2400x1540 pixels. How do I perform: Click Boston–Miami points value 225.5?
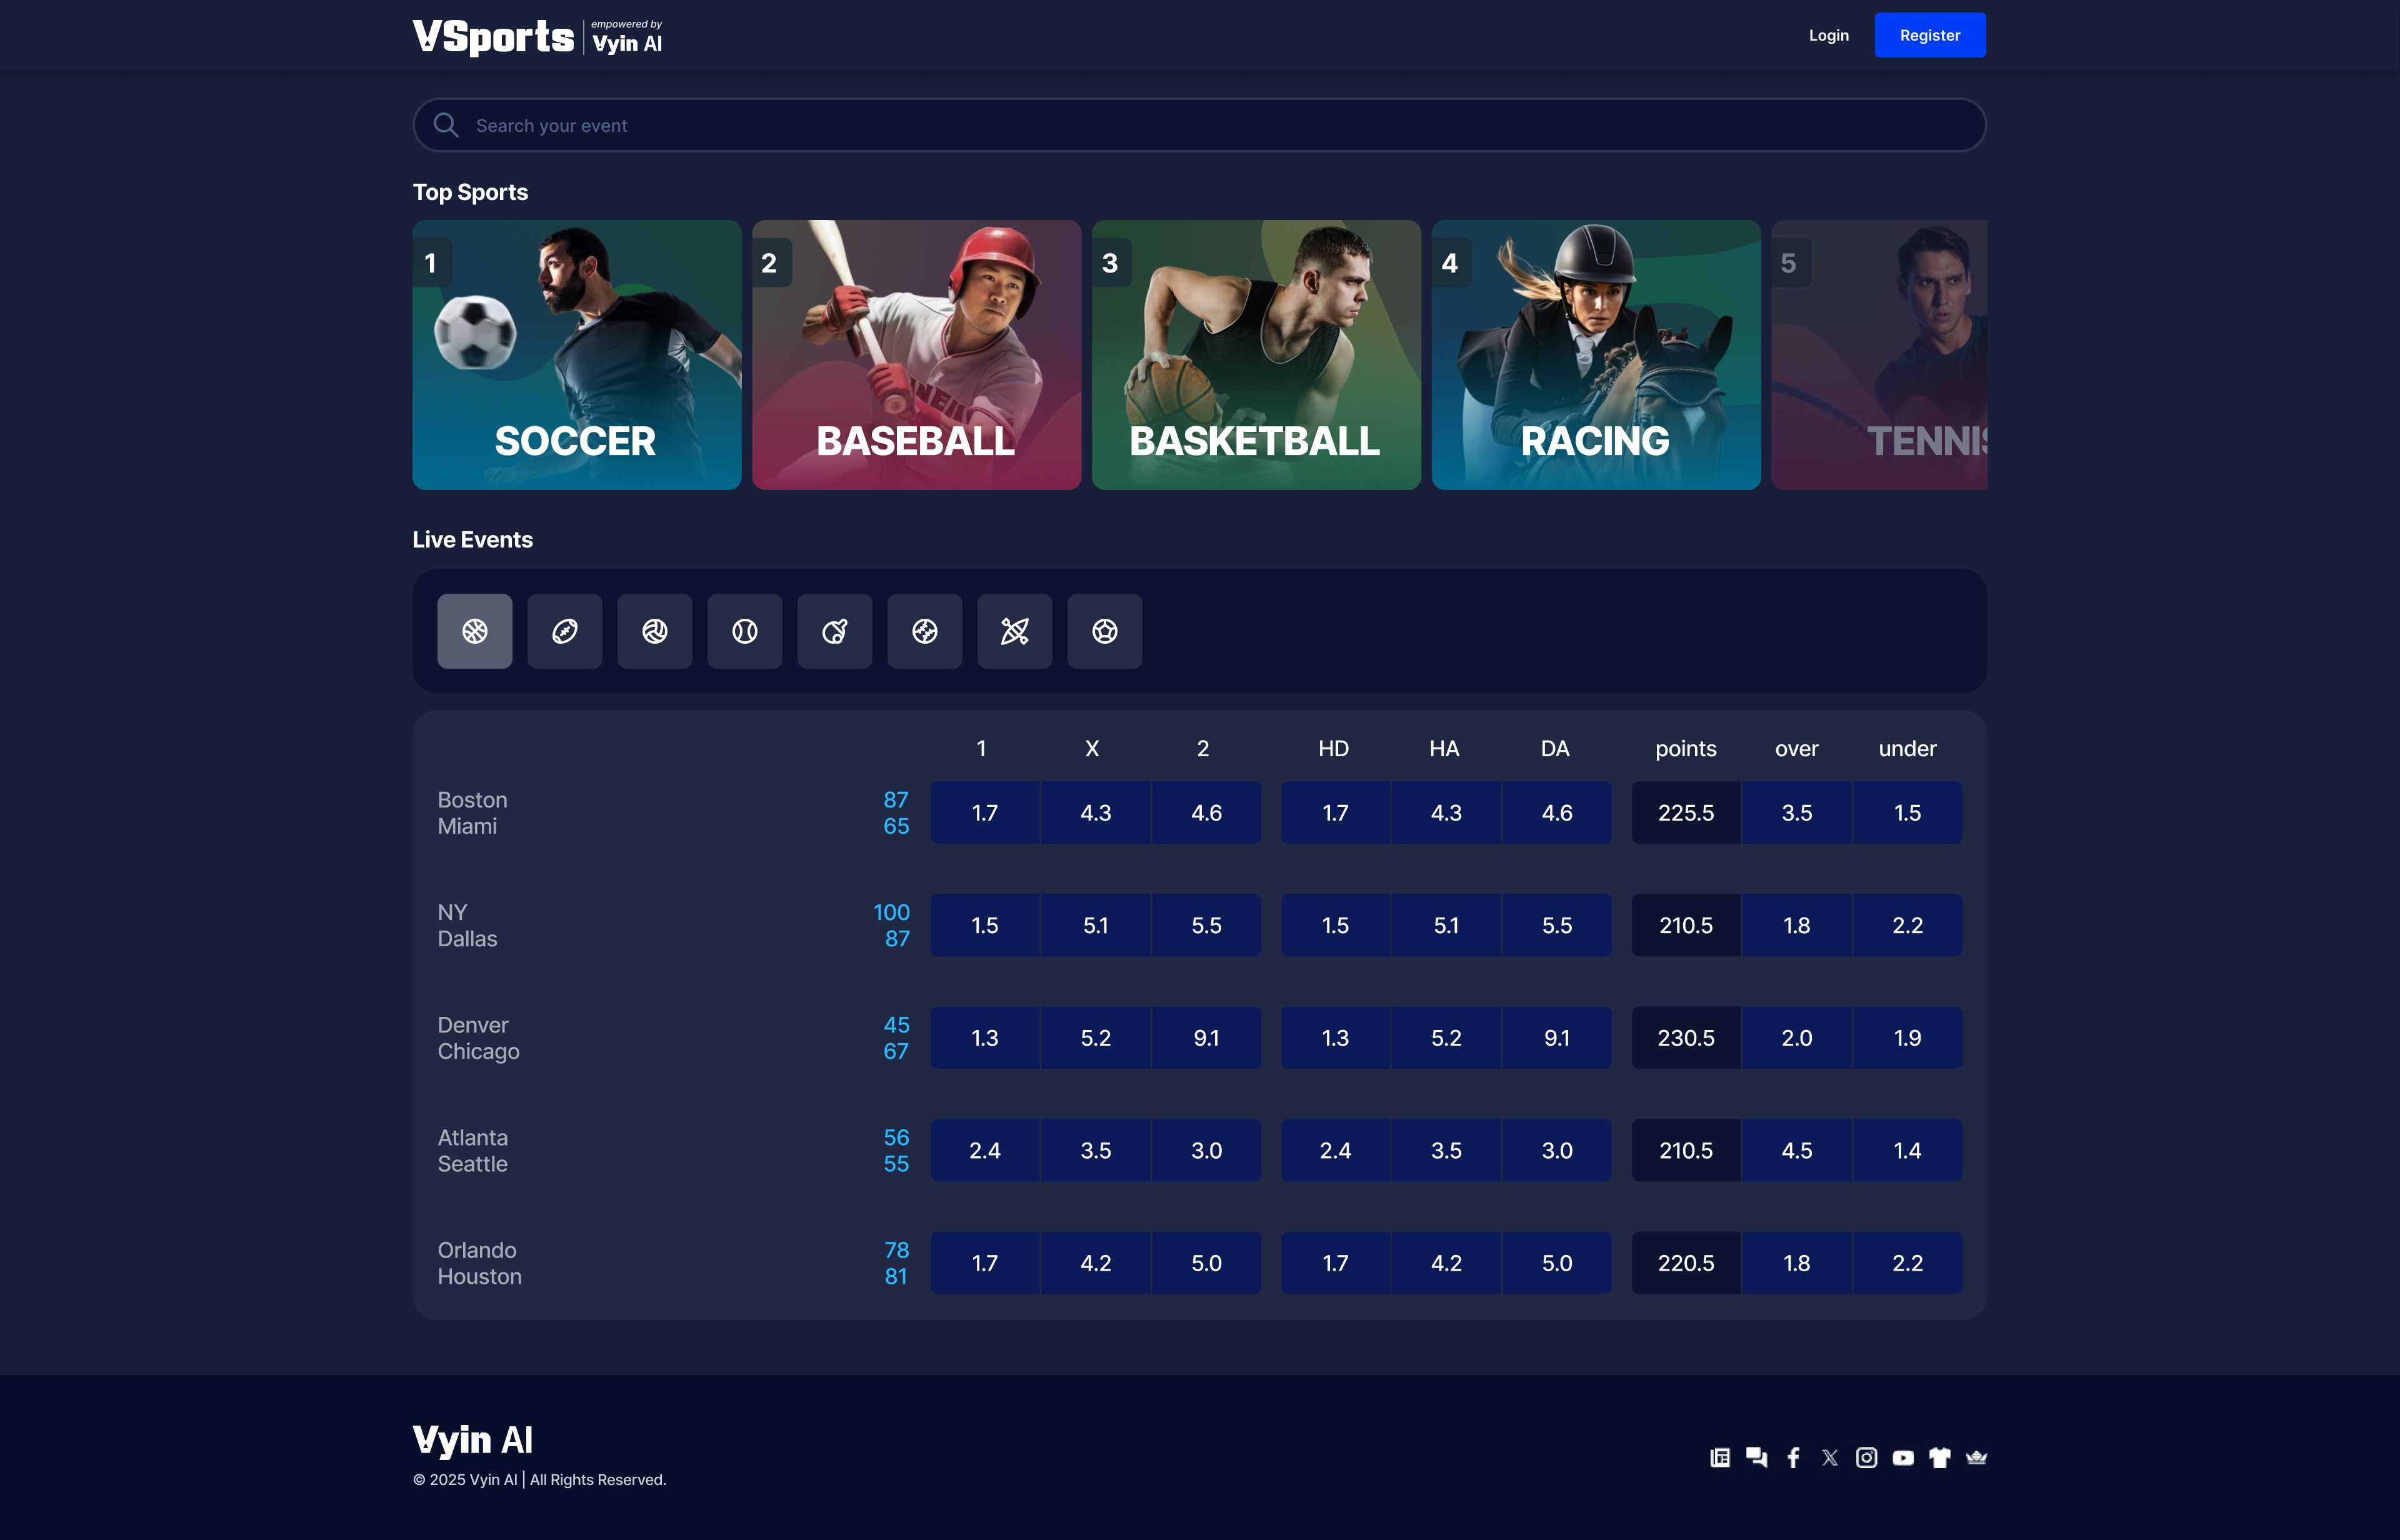click(x=1686, y=813)
